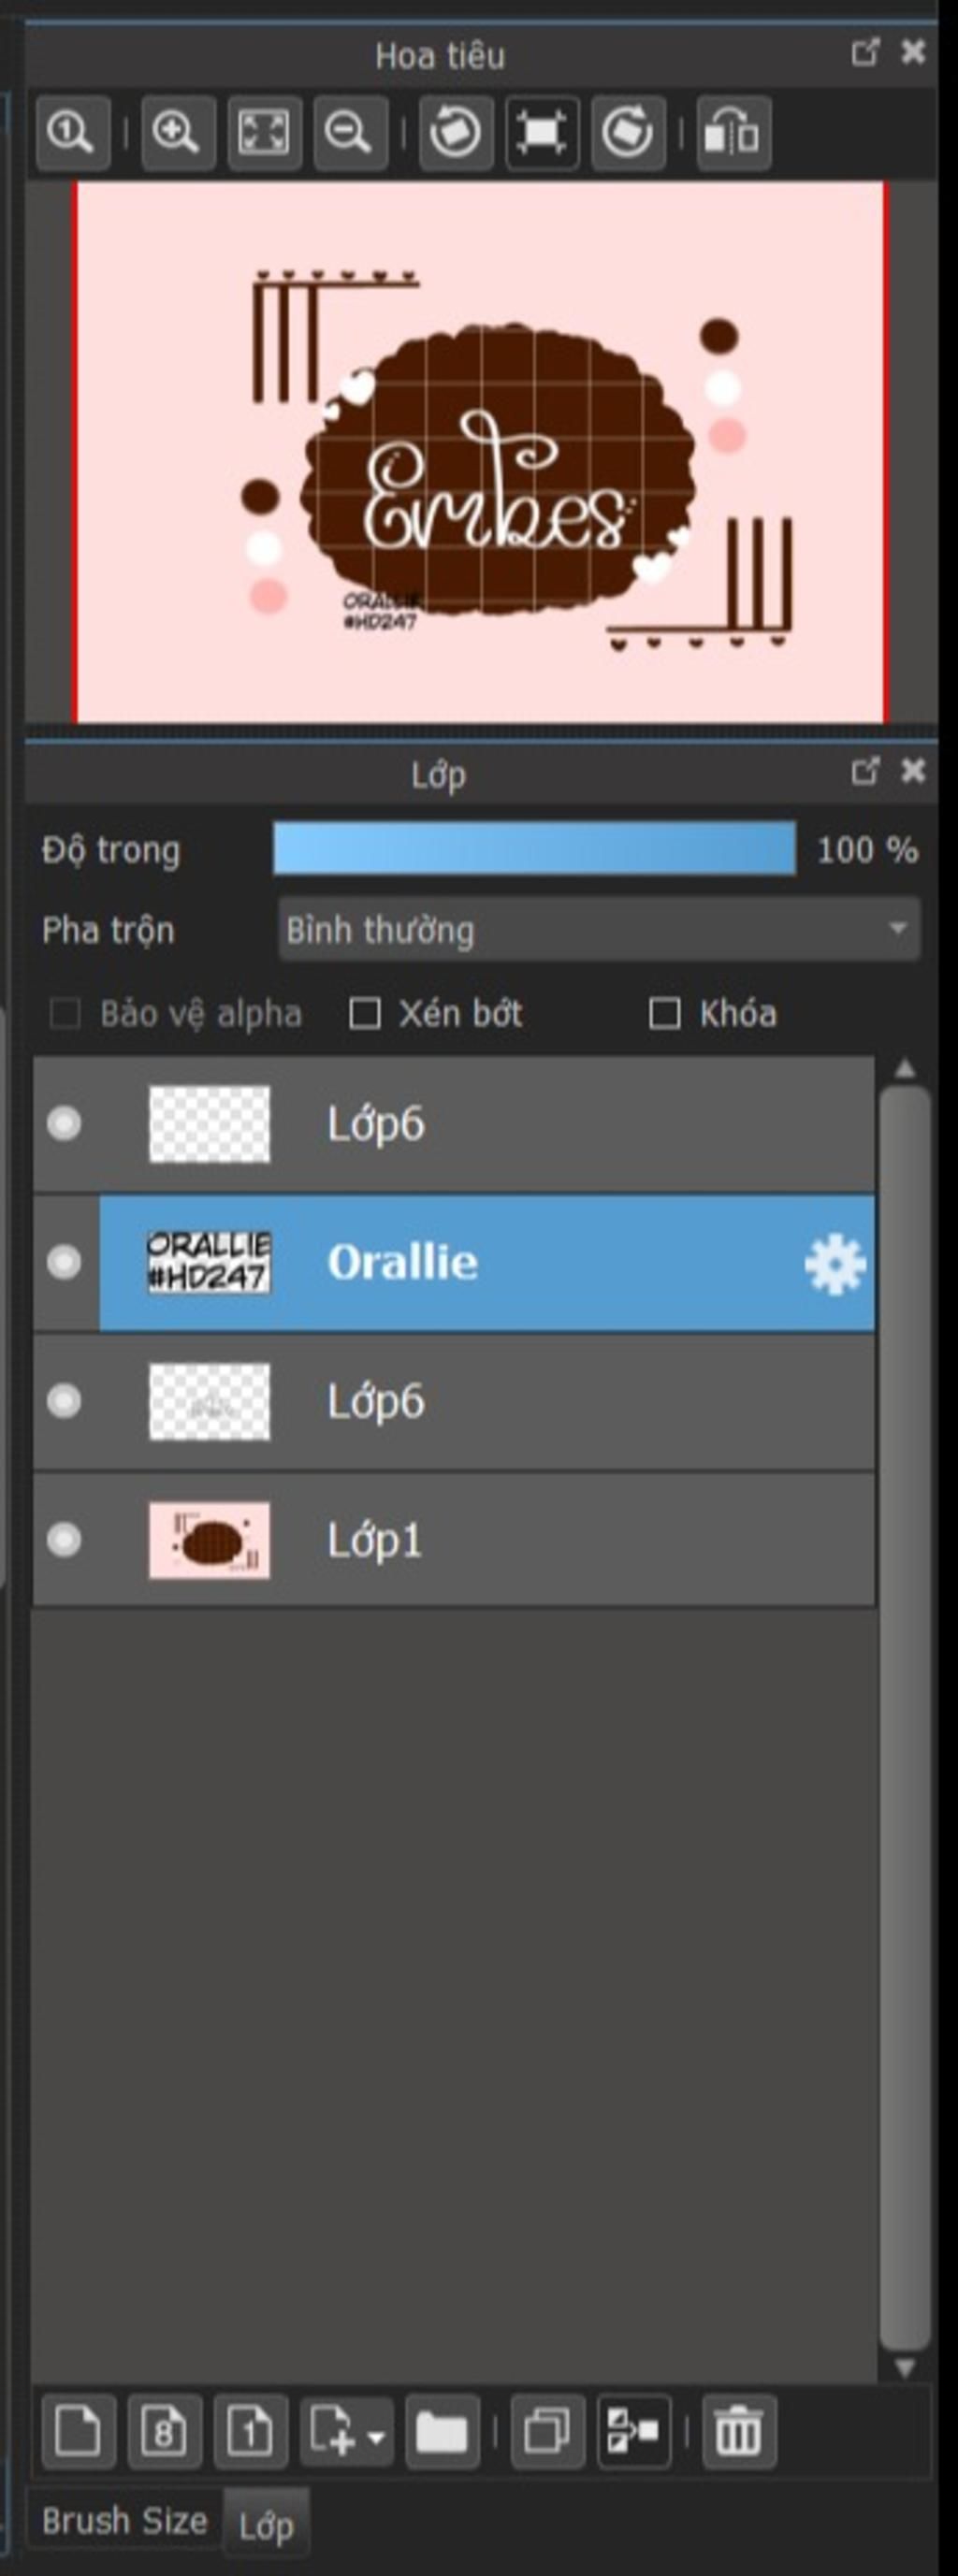
Task: Hide the Lớp1 layer visibility dot
Action: pos(64,1539)
